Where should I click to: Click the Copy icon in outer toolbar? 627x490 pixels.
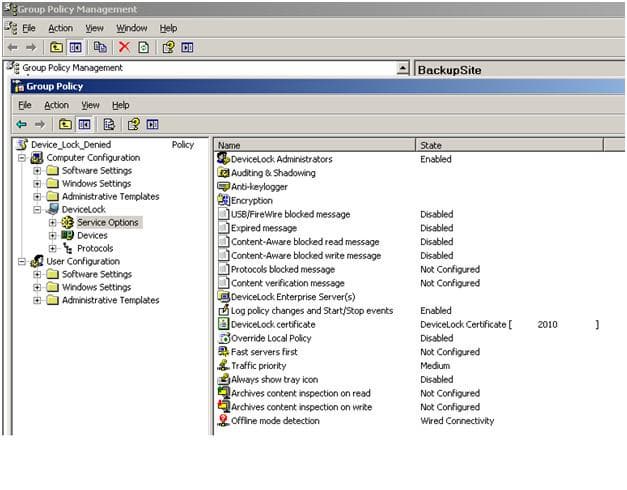pos(100,47)
